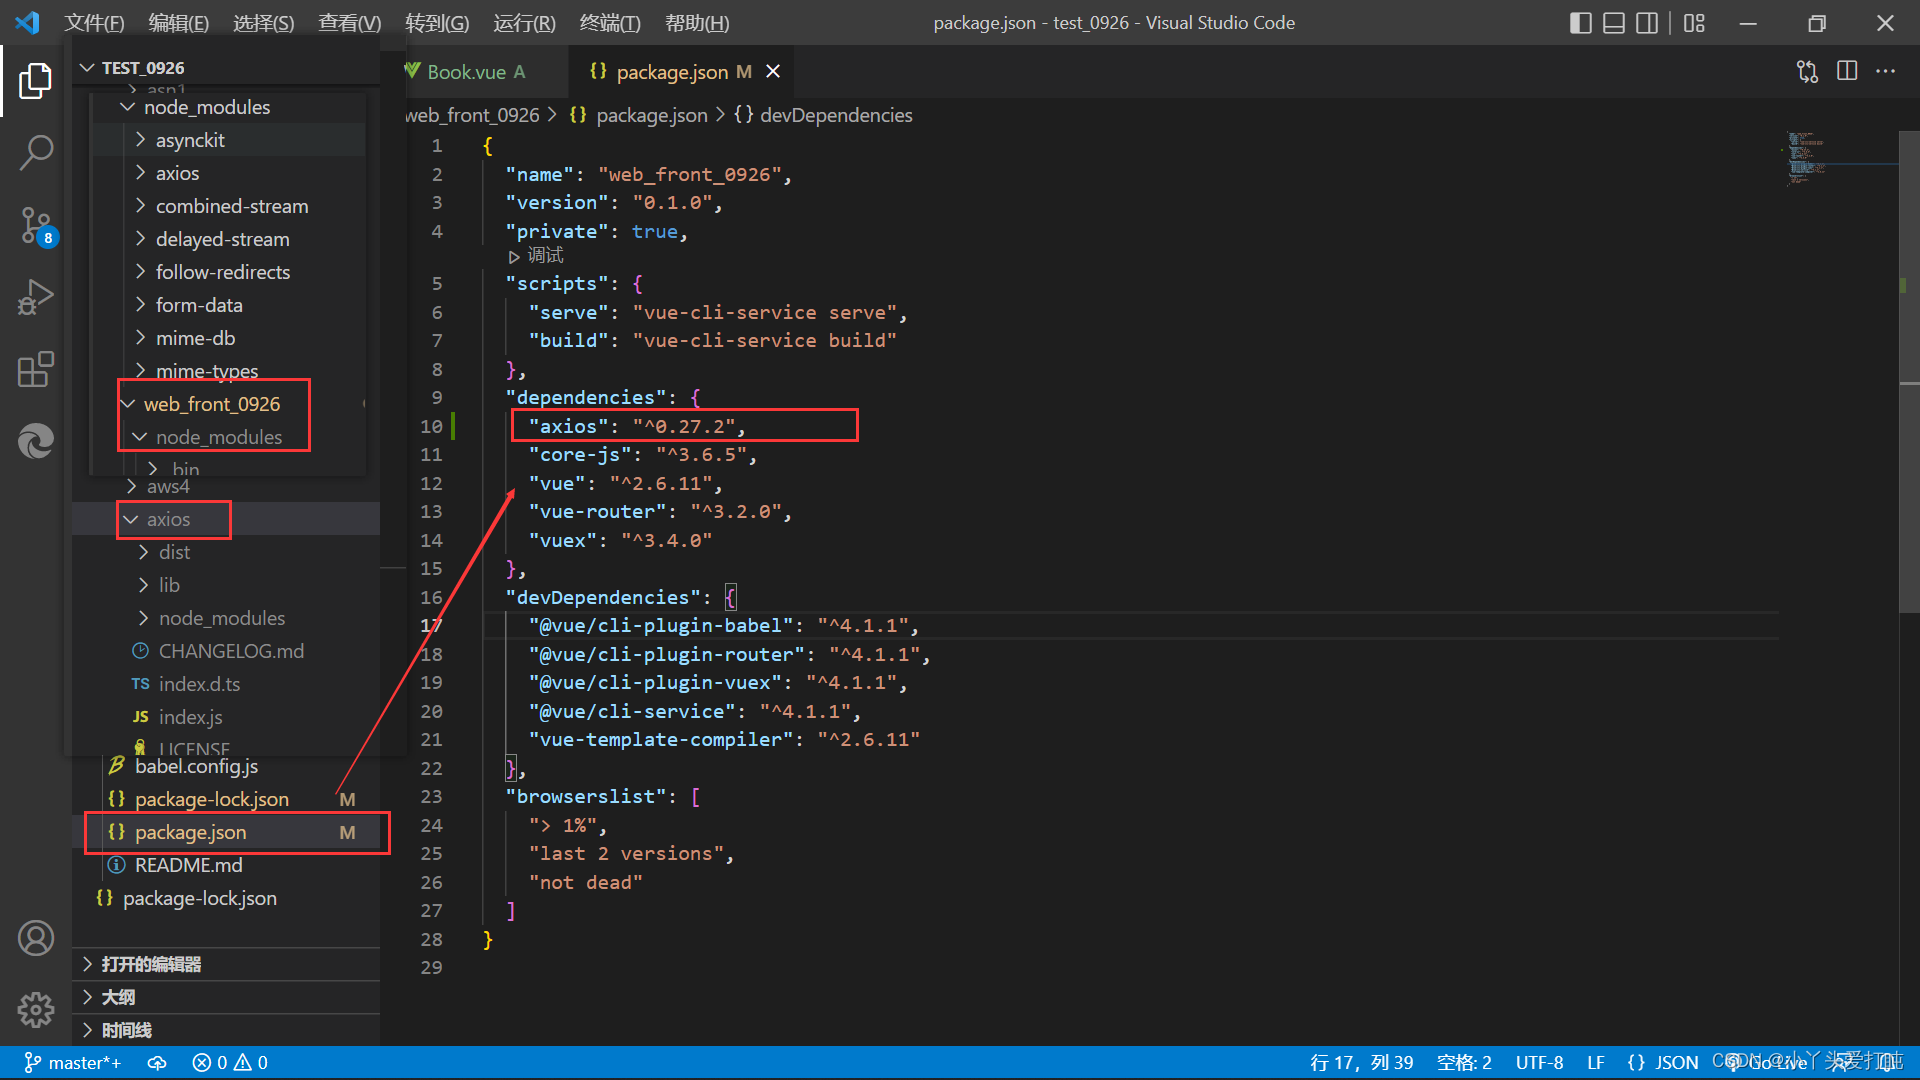1920x1080 pixels.
Task: Open the 终端(T) menu
Action: click(610, 23)
